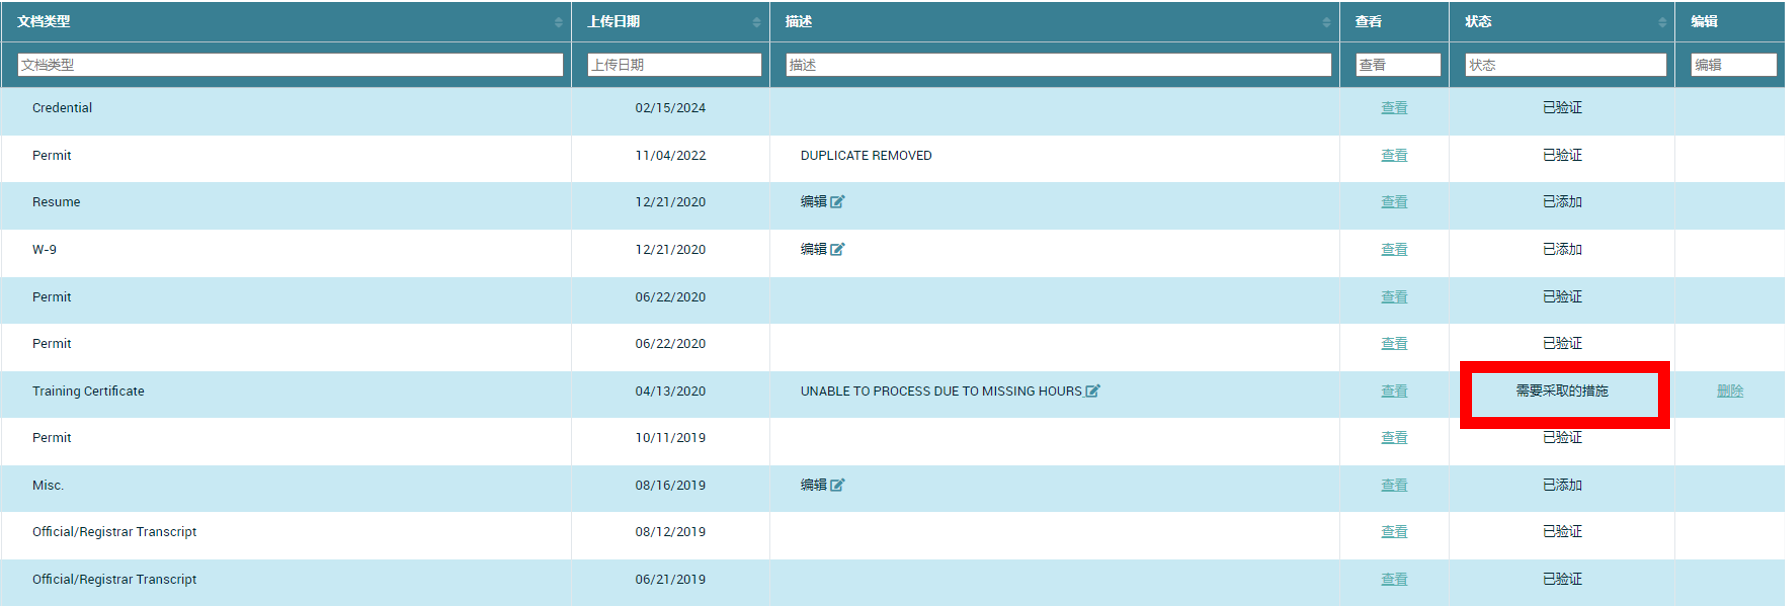
Task: Focus the 文档类型 filter field
Action: point(290,65)
